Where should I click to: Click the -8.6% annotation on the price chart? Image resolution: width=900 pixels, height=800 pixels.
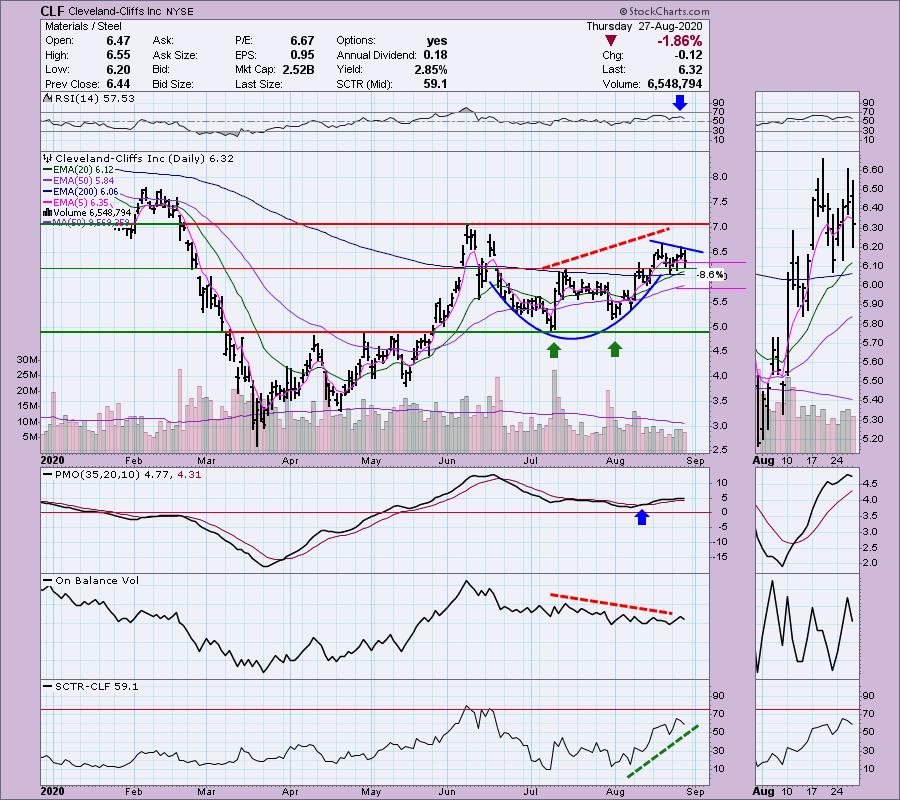click(x=711, y=275)
